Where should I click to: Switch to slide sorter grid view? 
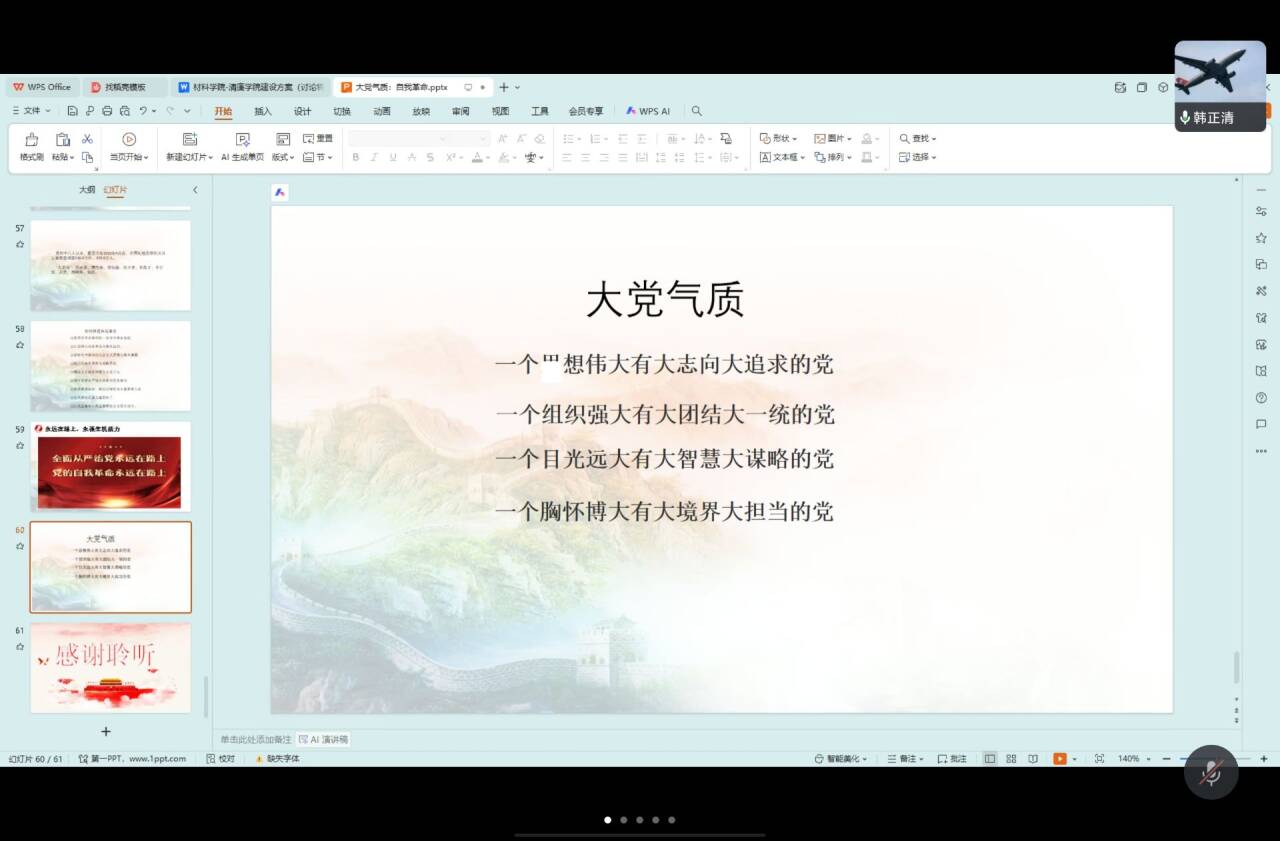point(1011,759)
